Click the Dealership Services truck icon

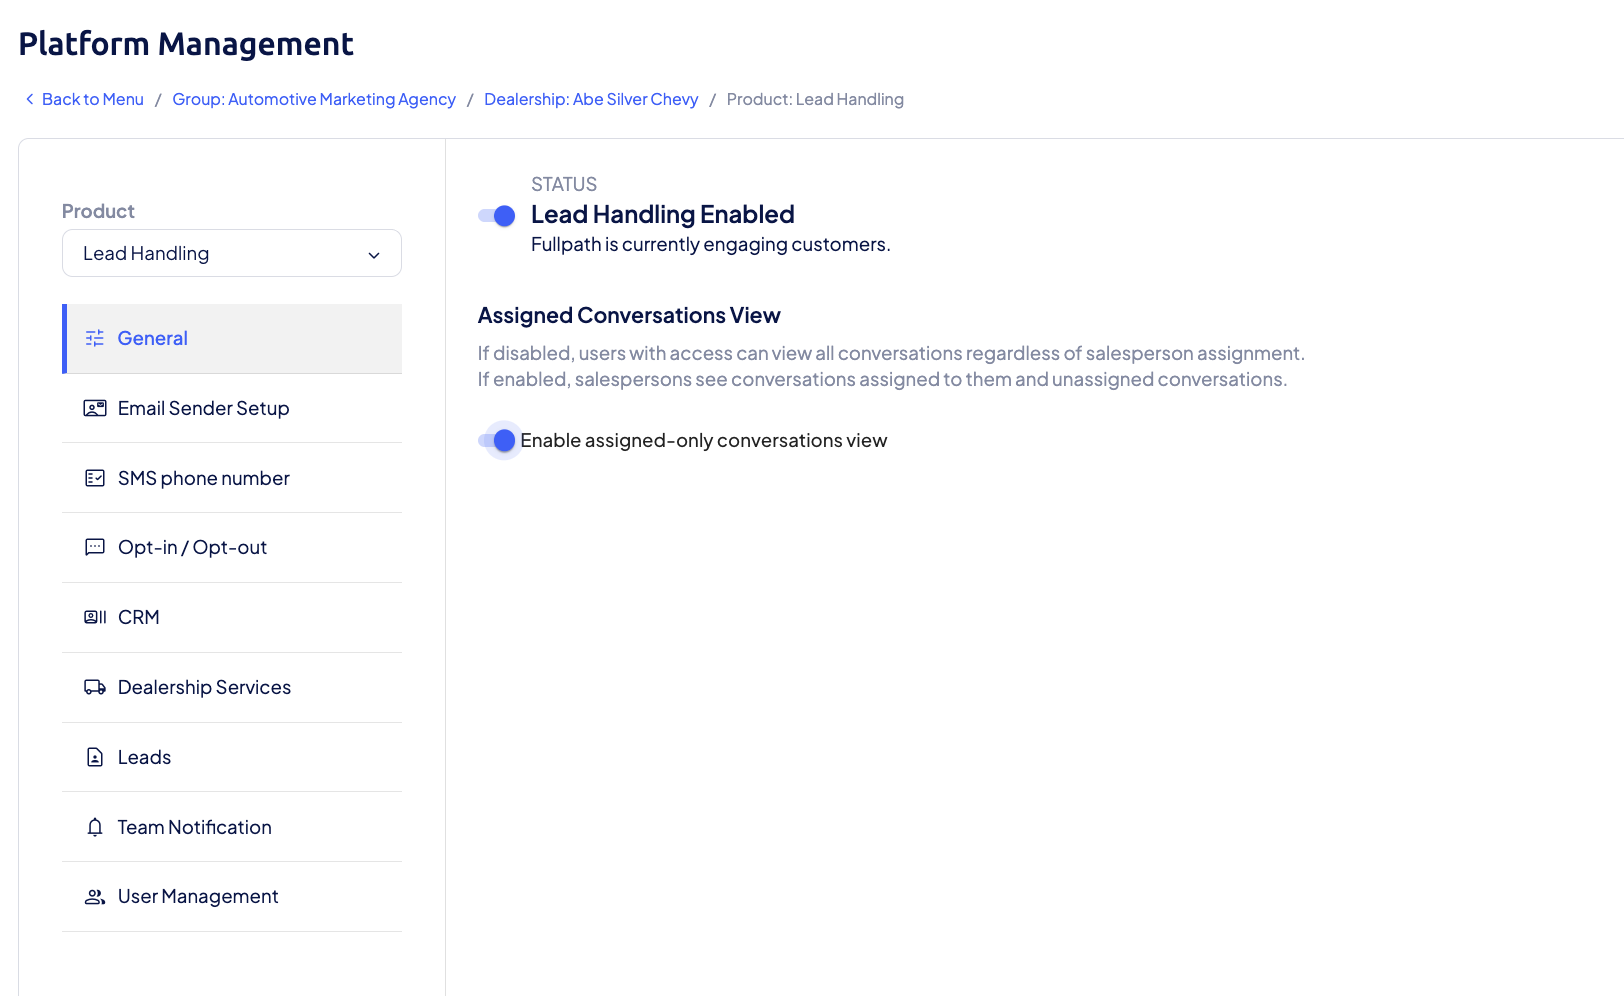coord(95,687)
